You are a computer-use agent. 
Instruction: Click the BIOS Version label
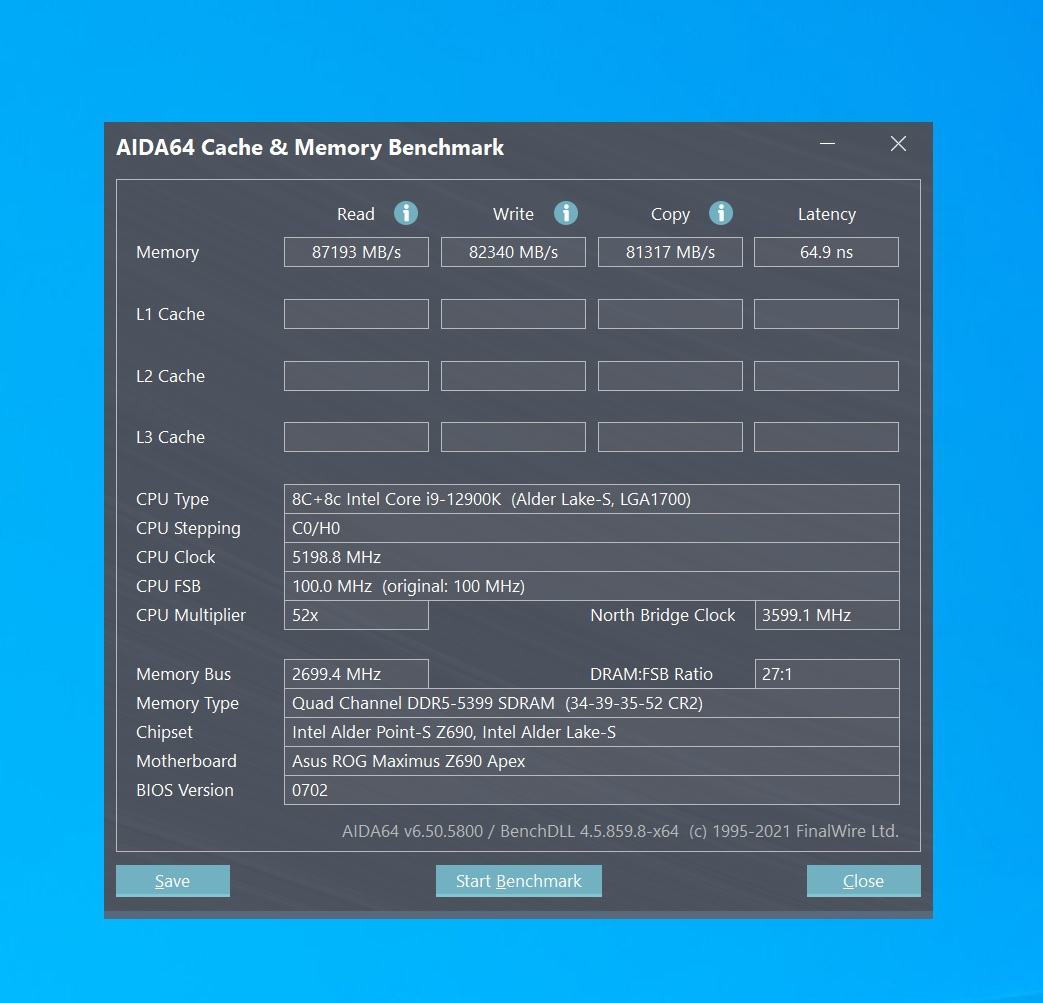[185, 790]
